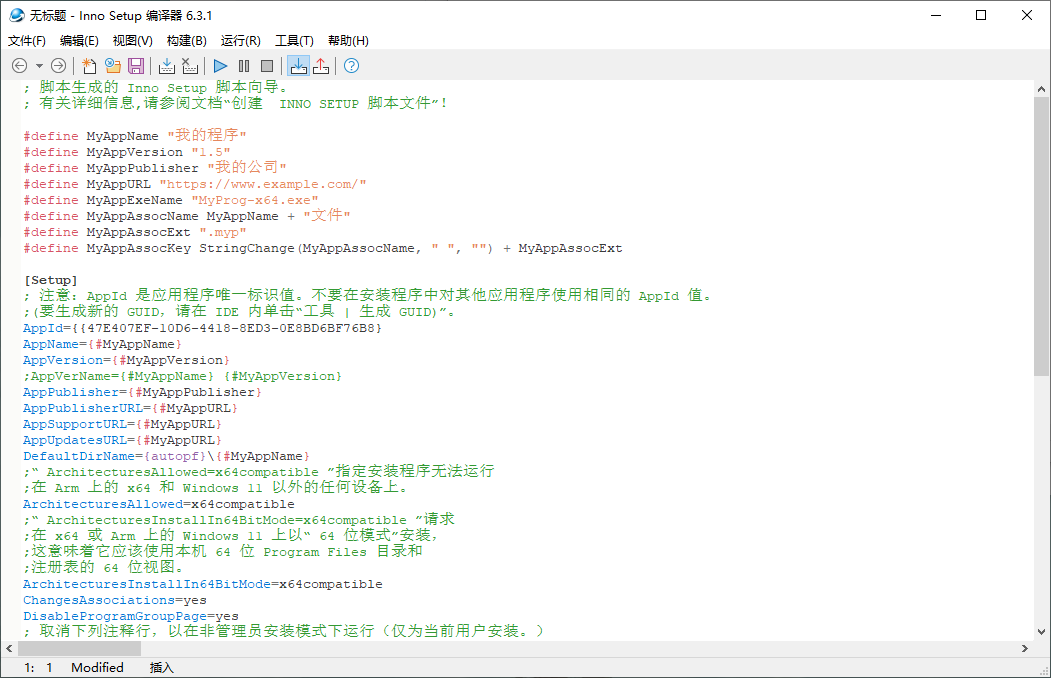Viewport: 1051px width, 678px height.
Task: Open the 运行(R) menu
Action: pos(240,40)
